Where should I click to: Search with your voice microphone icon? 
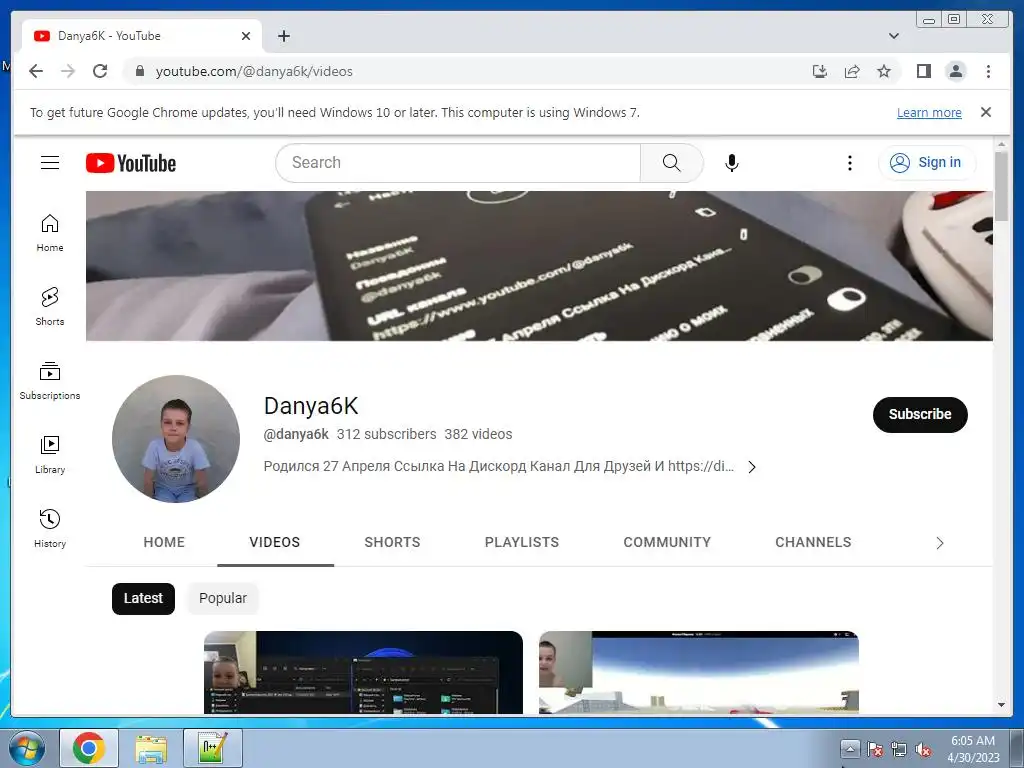pos(731,163)
